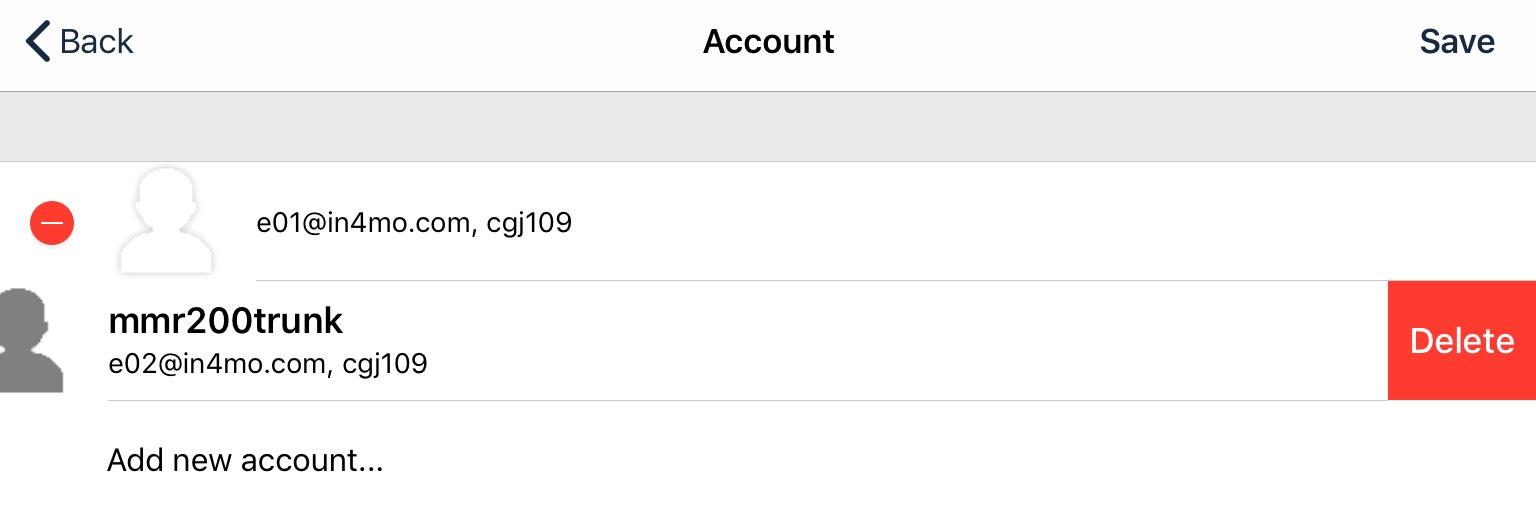Click the "Account" page title
The width and height of the screenshot is (1536, 519).
pos(768,42)
